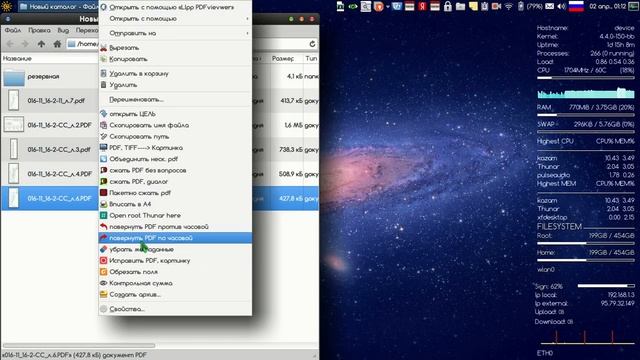Click the sun weather icon in the panel
This screenshot has height=360, width=640.
pos(7,7)
